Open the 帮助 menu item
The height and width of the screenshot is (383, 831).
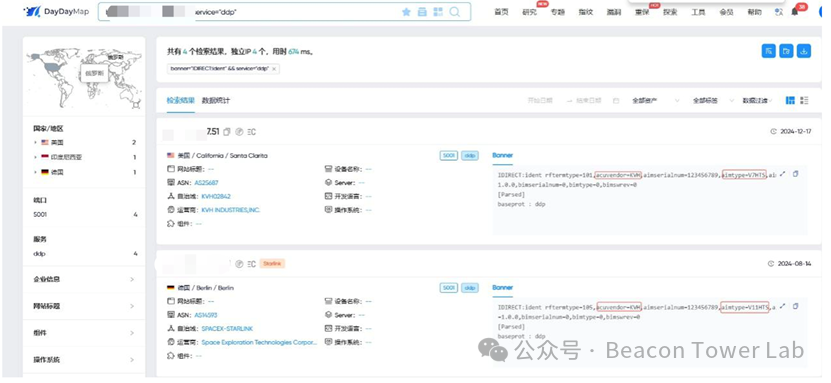coord(754,12)
